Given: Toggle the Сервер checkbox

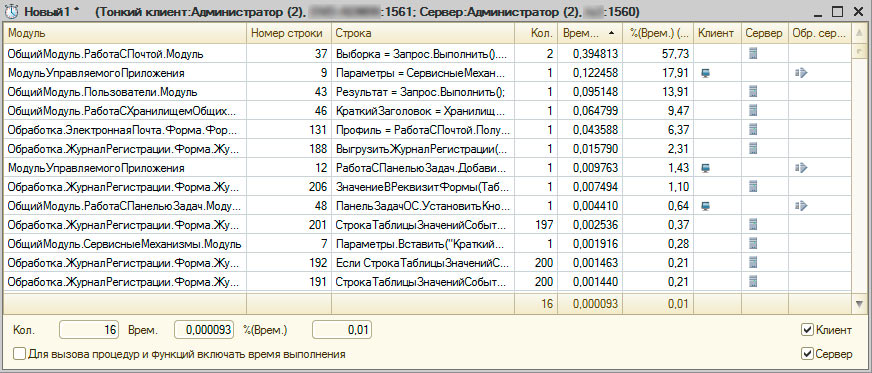Looking at the screenshot, I should (x=806, y=354).
